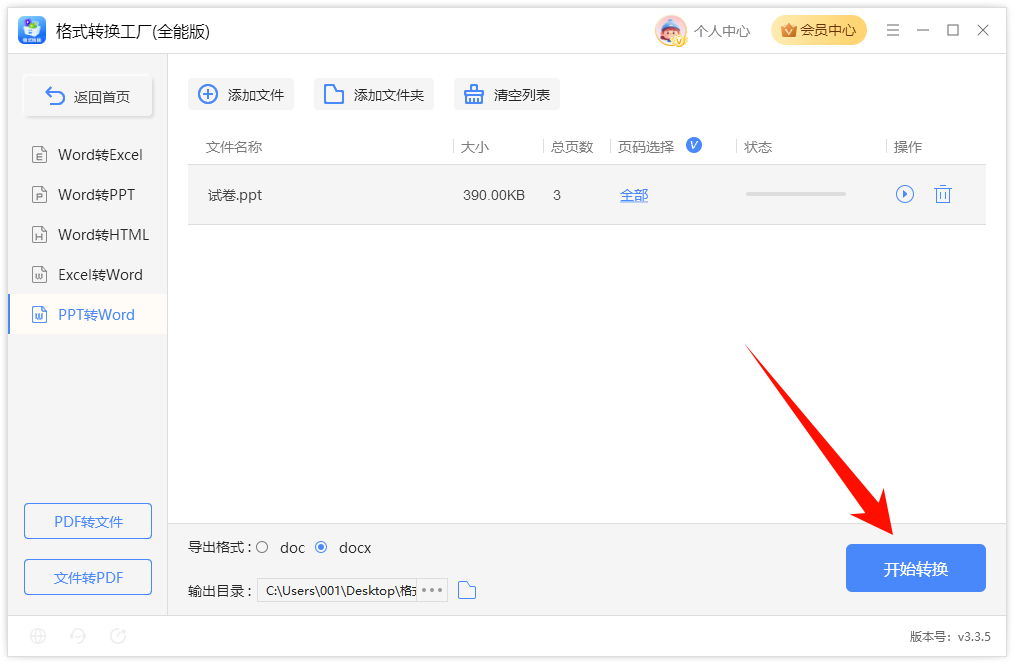This screenshot has width=1014, height=664.
Task: Open the hamburger menu in title bar
Action: point(892,30)
